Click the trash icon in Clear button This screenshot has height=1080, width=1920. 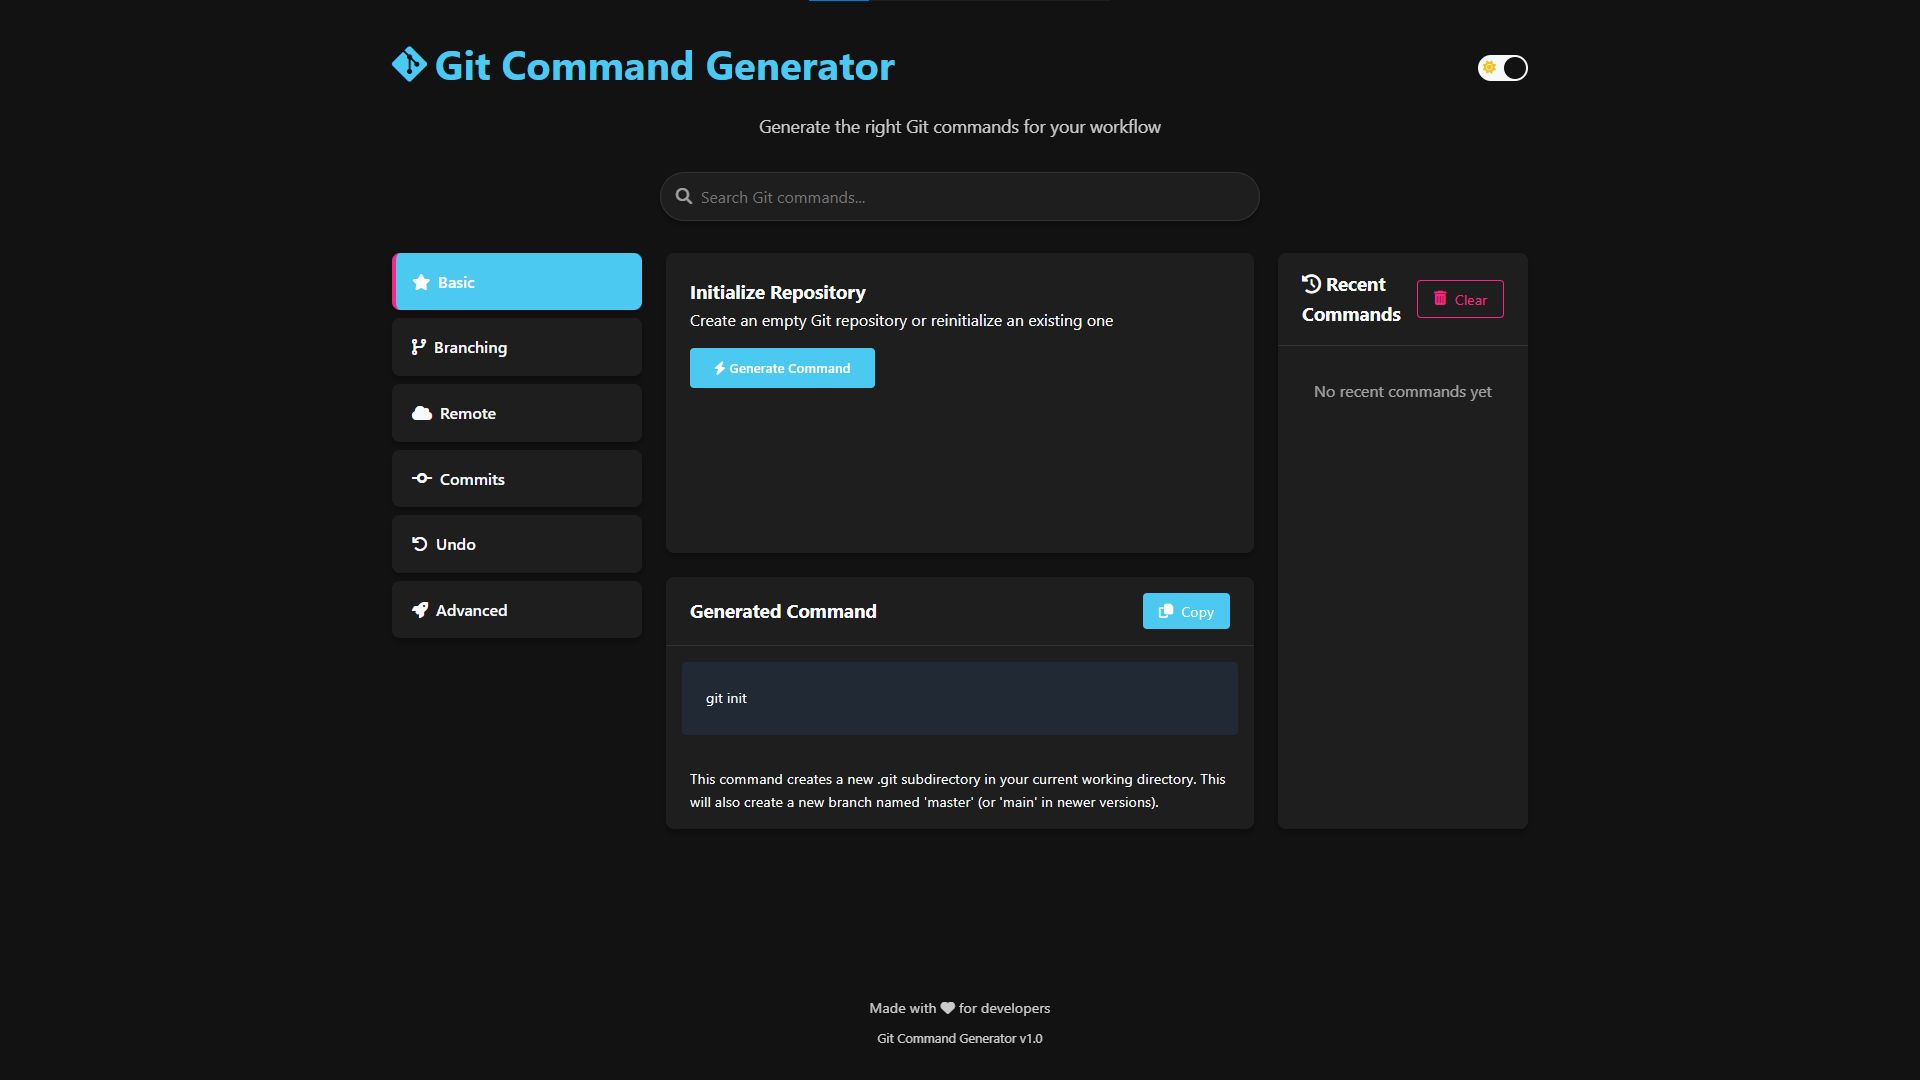[x=1440, y=298]
